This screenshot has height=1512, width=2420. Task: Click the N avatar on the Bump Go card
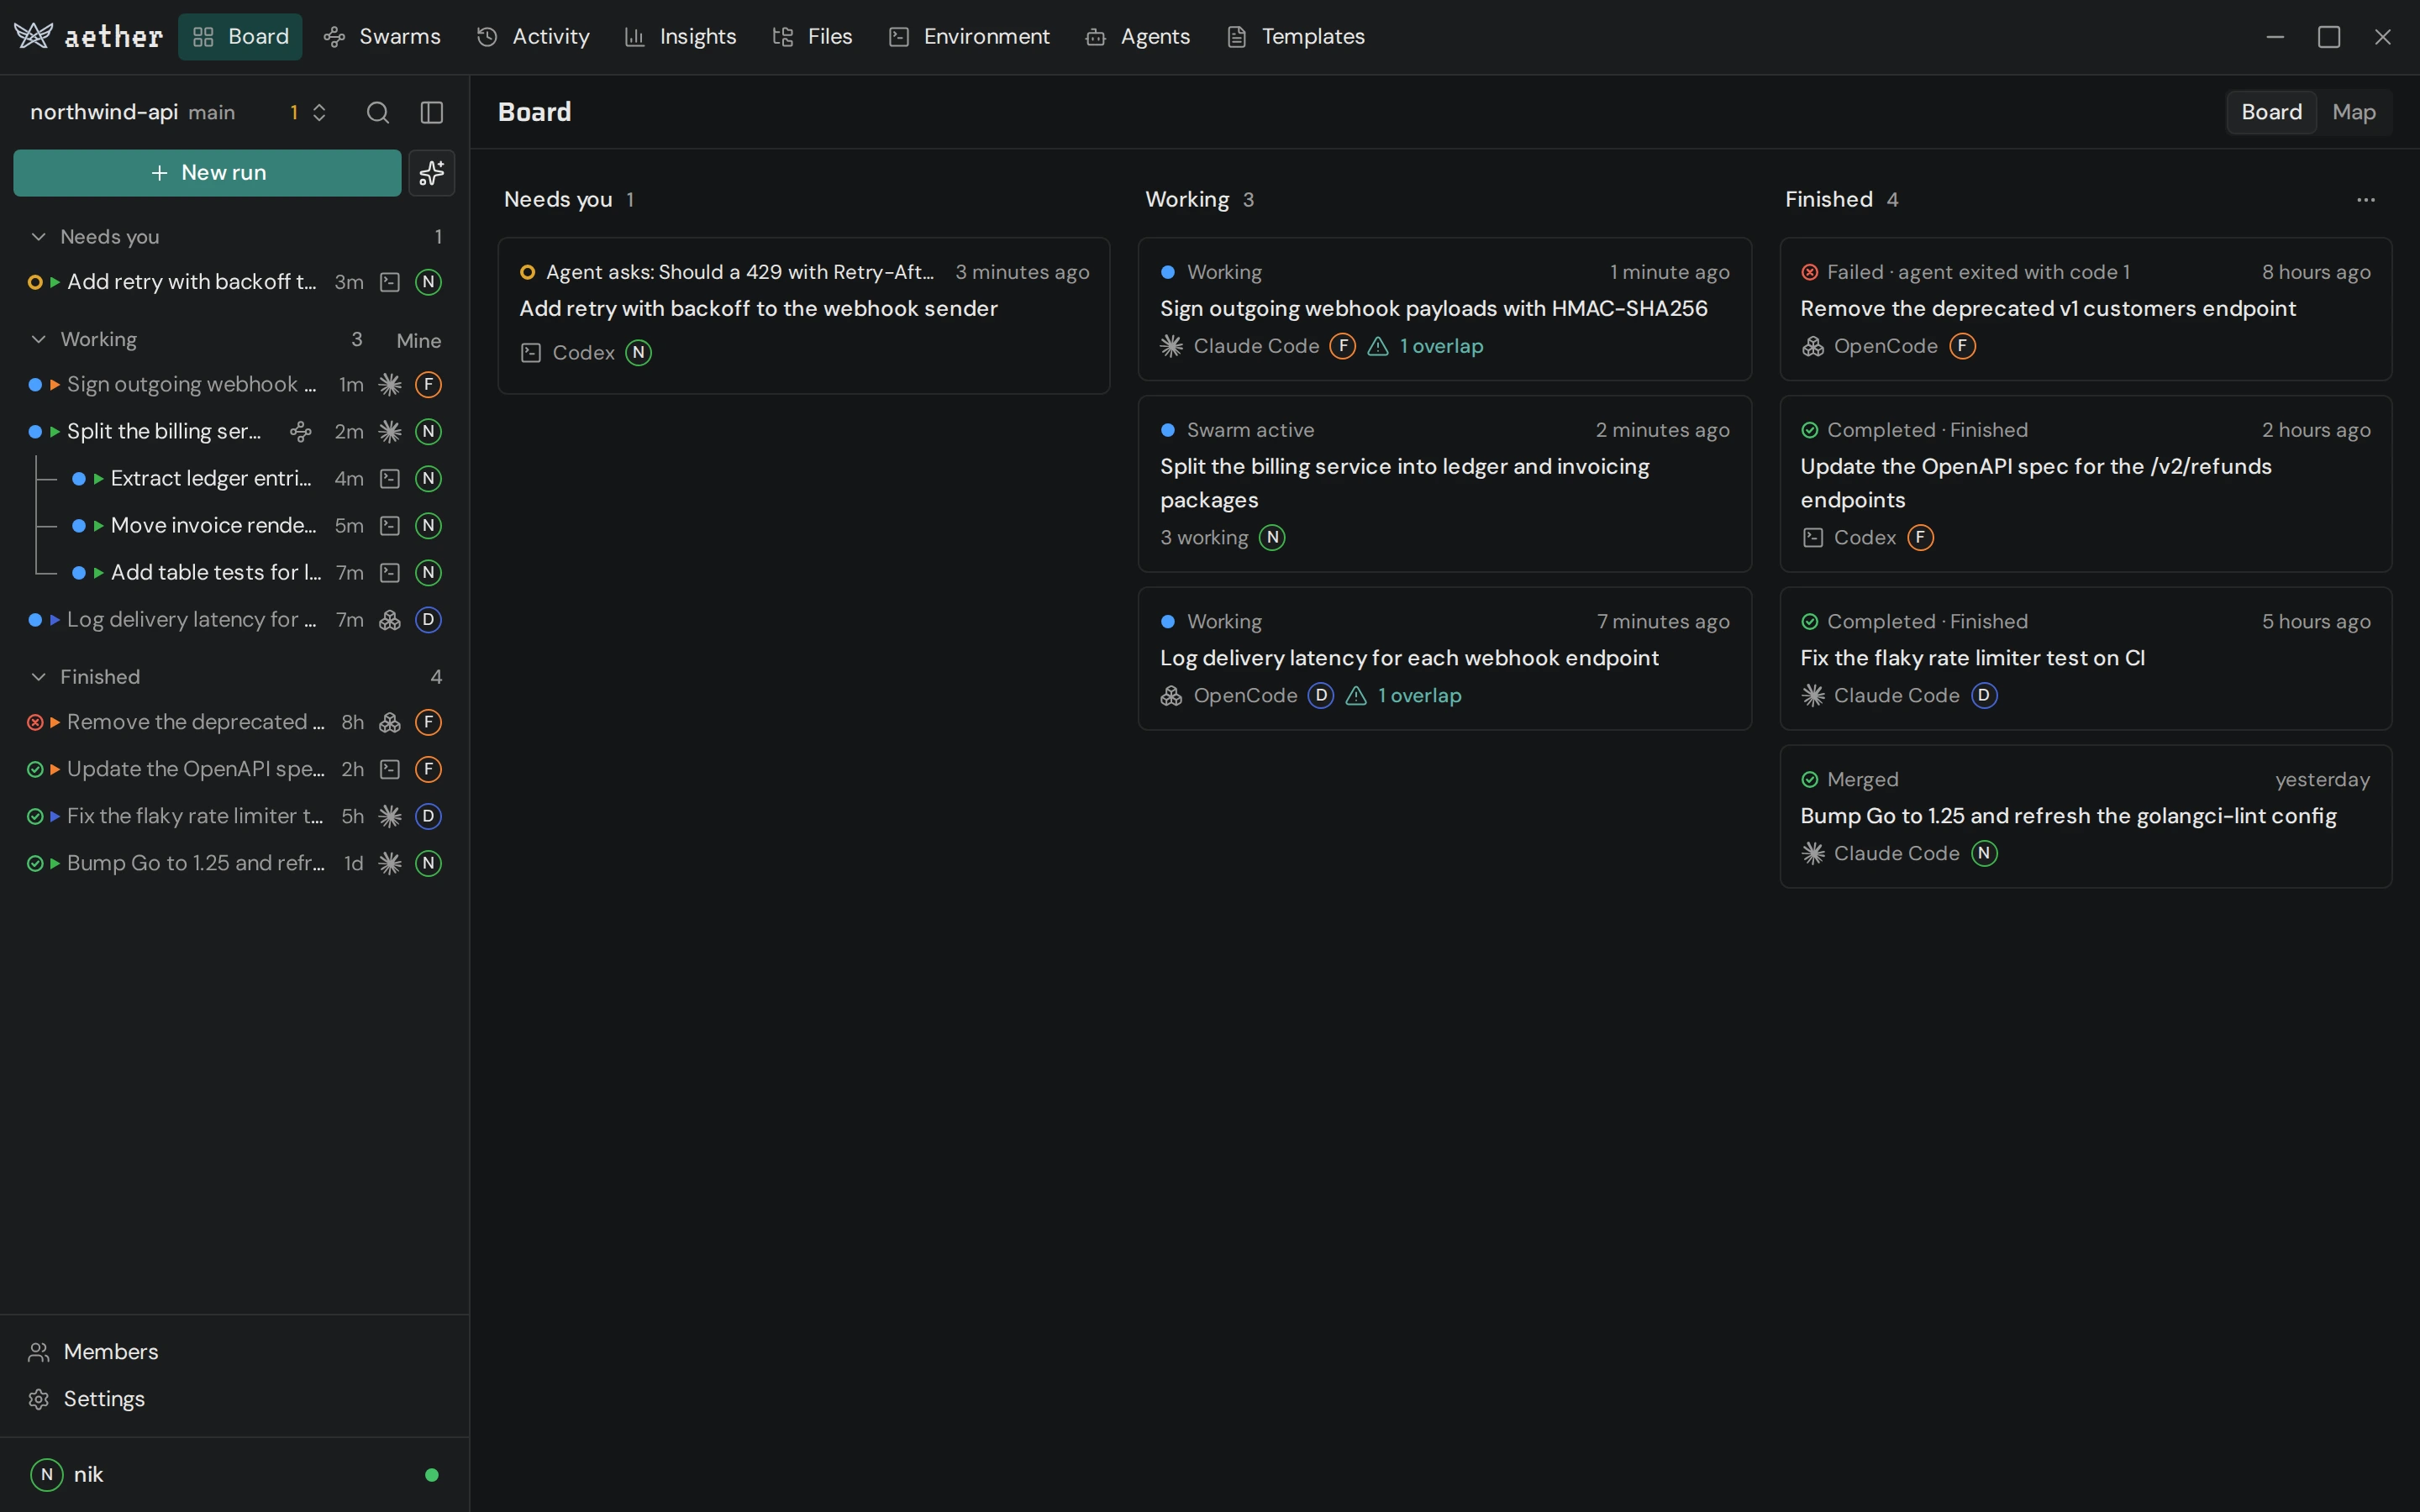pyautogui.click(x=1984, y=853)
